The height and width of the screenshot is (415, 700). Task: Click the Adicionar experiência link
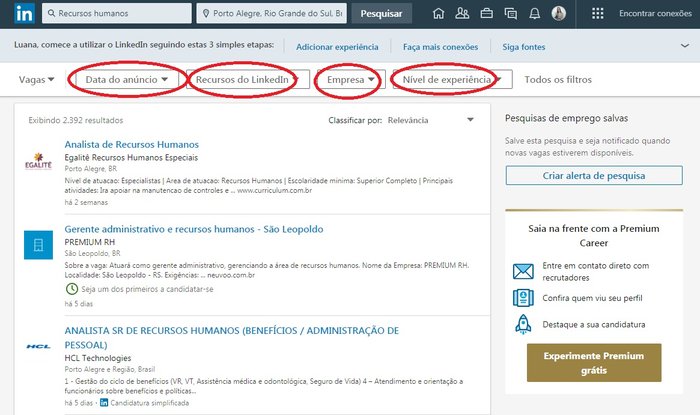point(337,47)
